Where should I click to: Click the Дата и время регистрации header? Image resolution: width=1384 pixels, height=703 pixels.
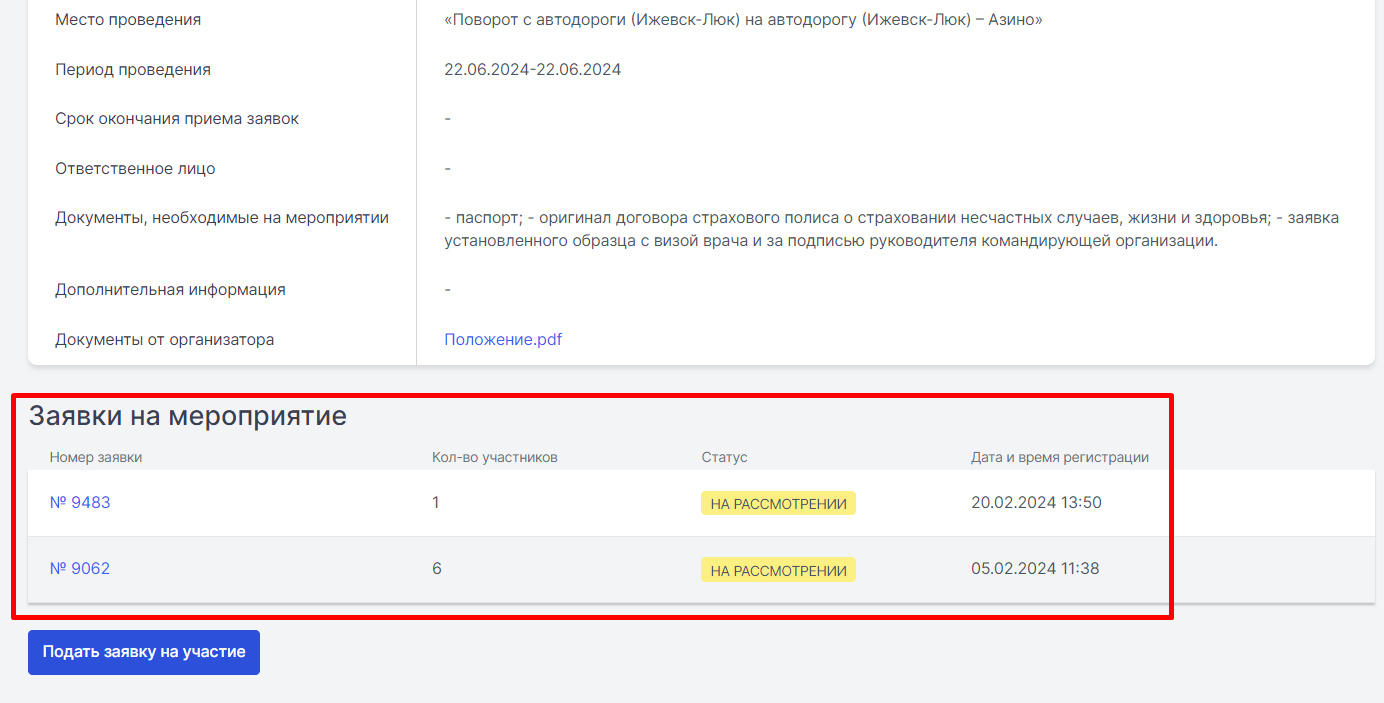point(1060,457)
